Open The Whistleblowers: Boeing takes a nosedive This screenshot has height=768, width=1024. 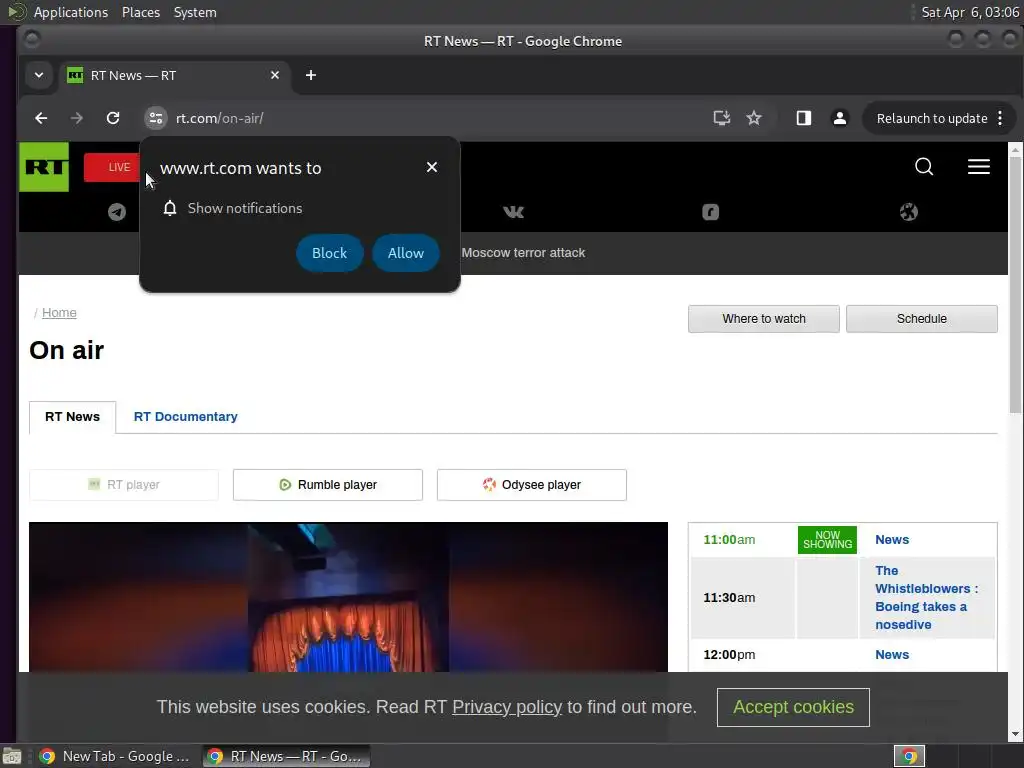pos(926,598)
